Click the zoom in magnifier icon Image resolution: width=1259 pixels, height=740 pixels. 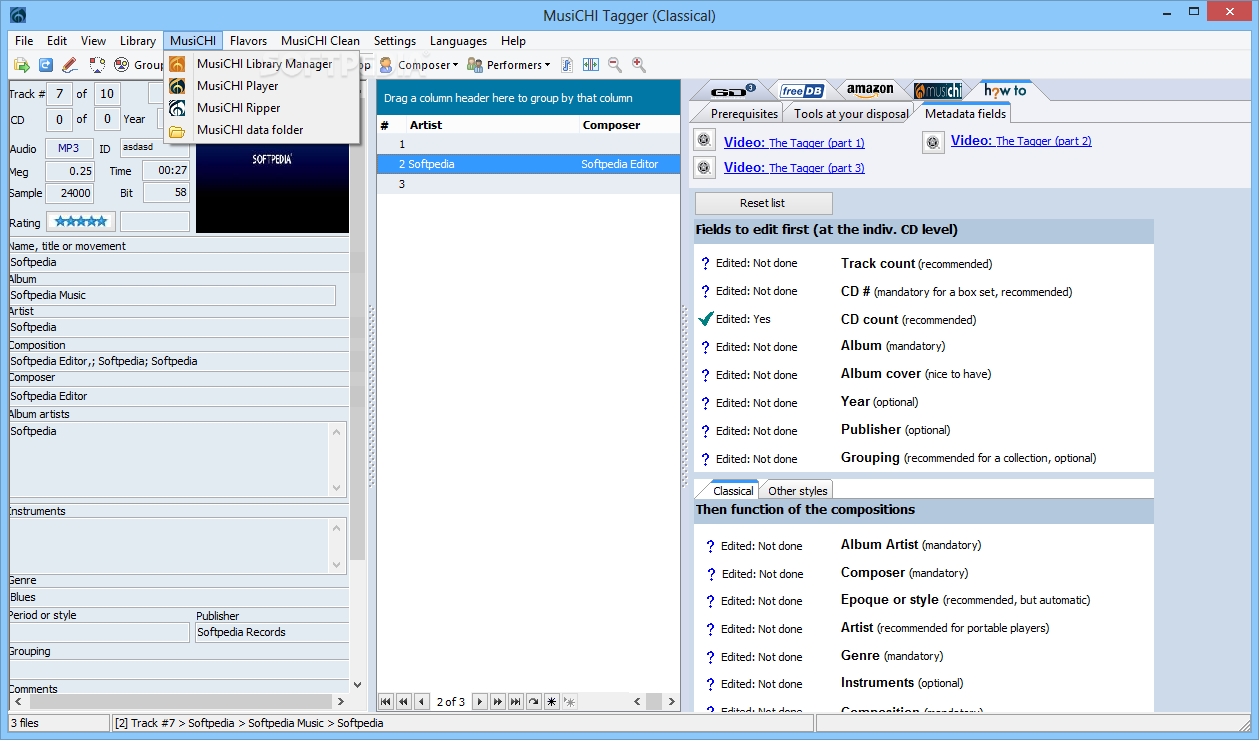click(639, 65)
